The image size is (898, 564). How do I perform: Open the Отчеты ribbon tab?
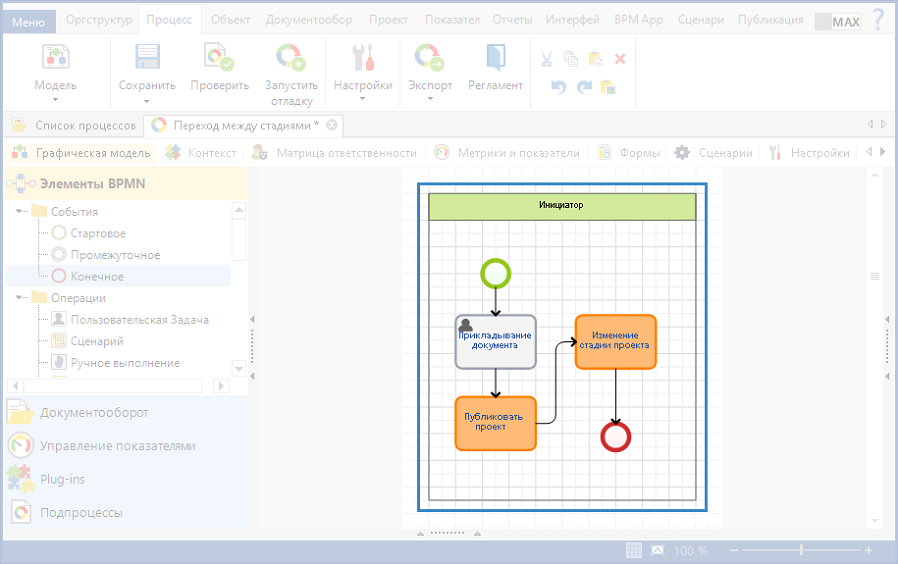pos(512,19)
